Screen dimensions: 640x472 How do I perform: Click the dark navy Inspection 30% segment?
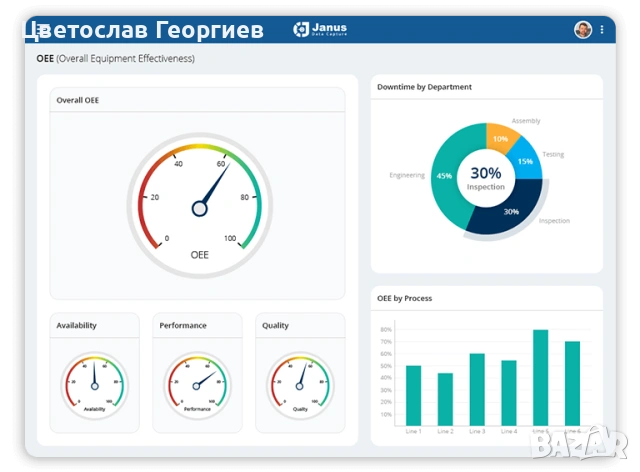[511, 210]
